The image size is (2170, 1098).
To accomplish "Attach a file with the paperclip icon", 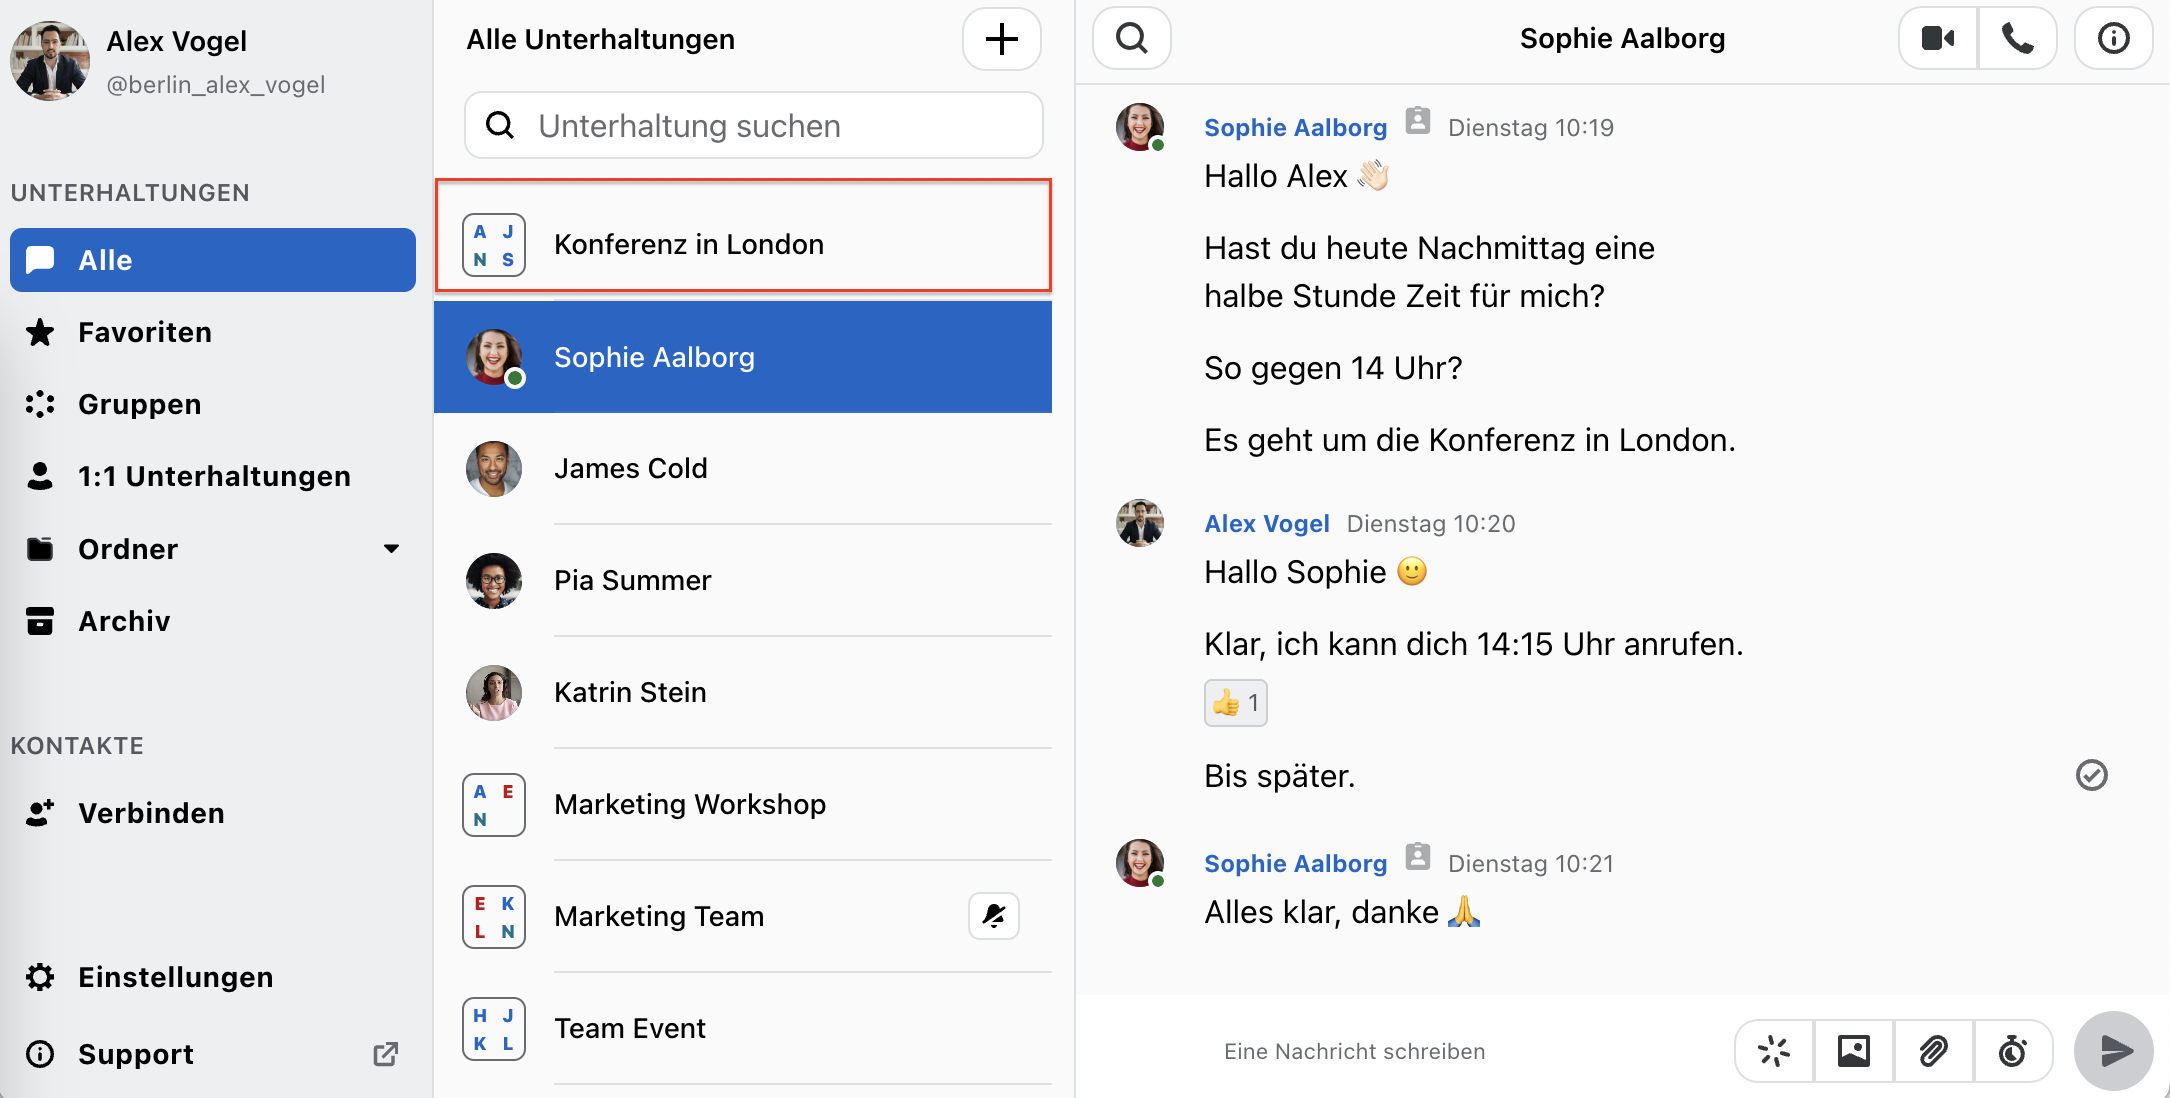I will point(1934,1051).
